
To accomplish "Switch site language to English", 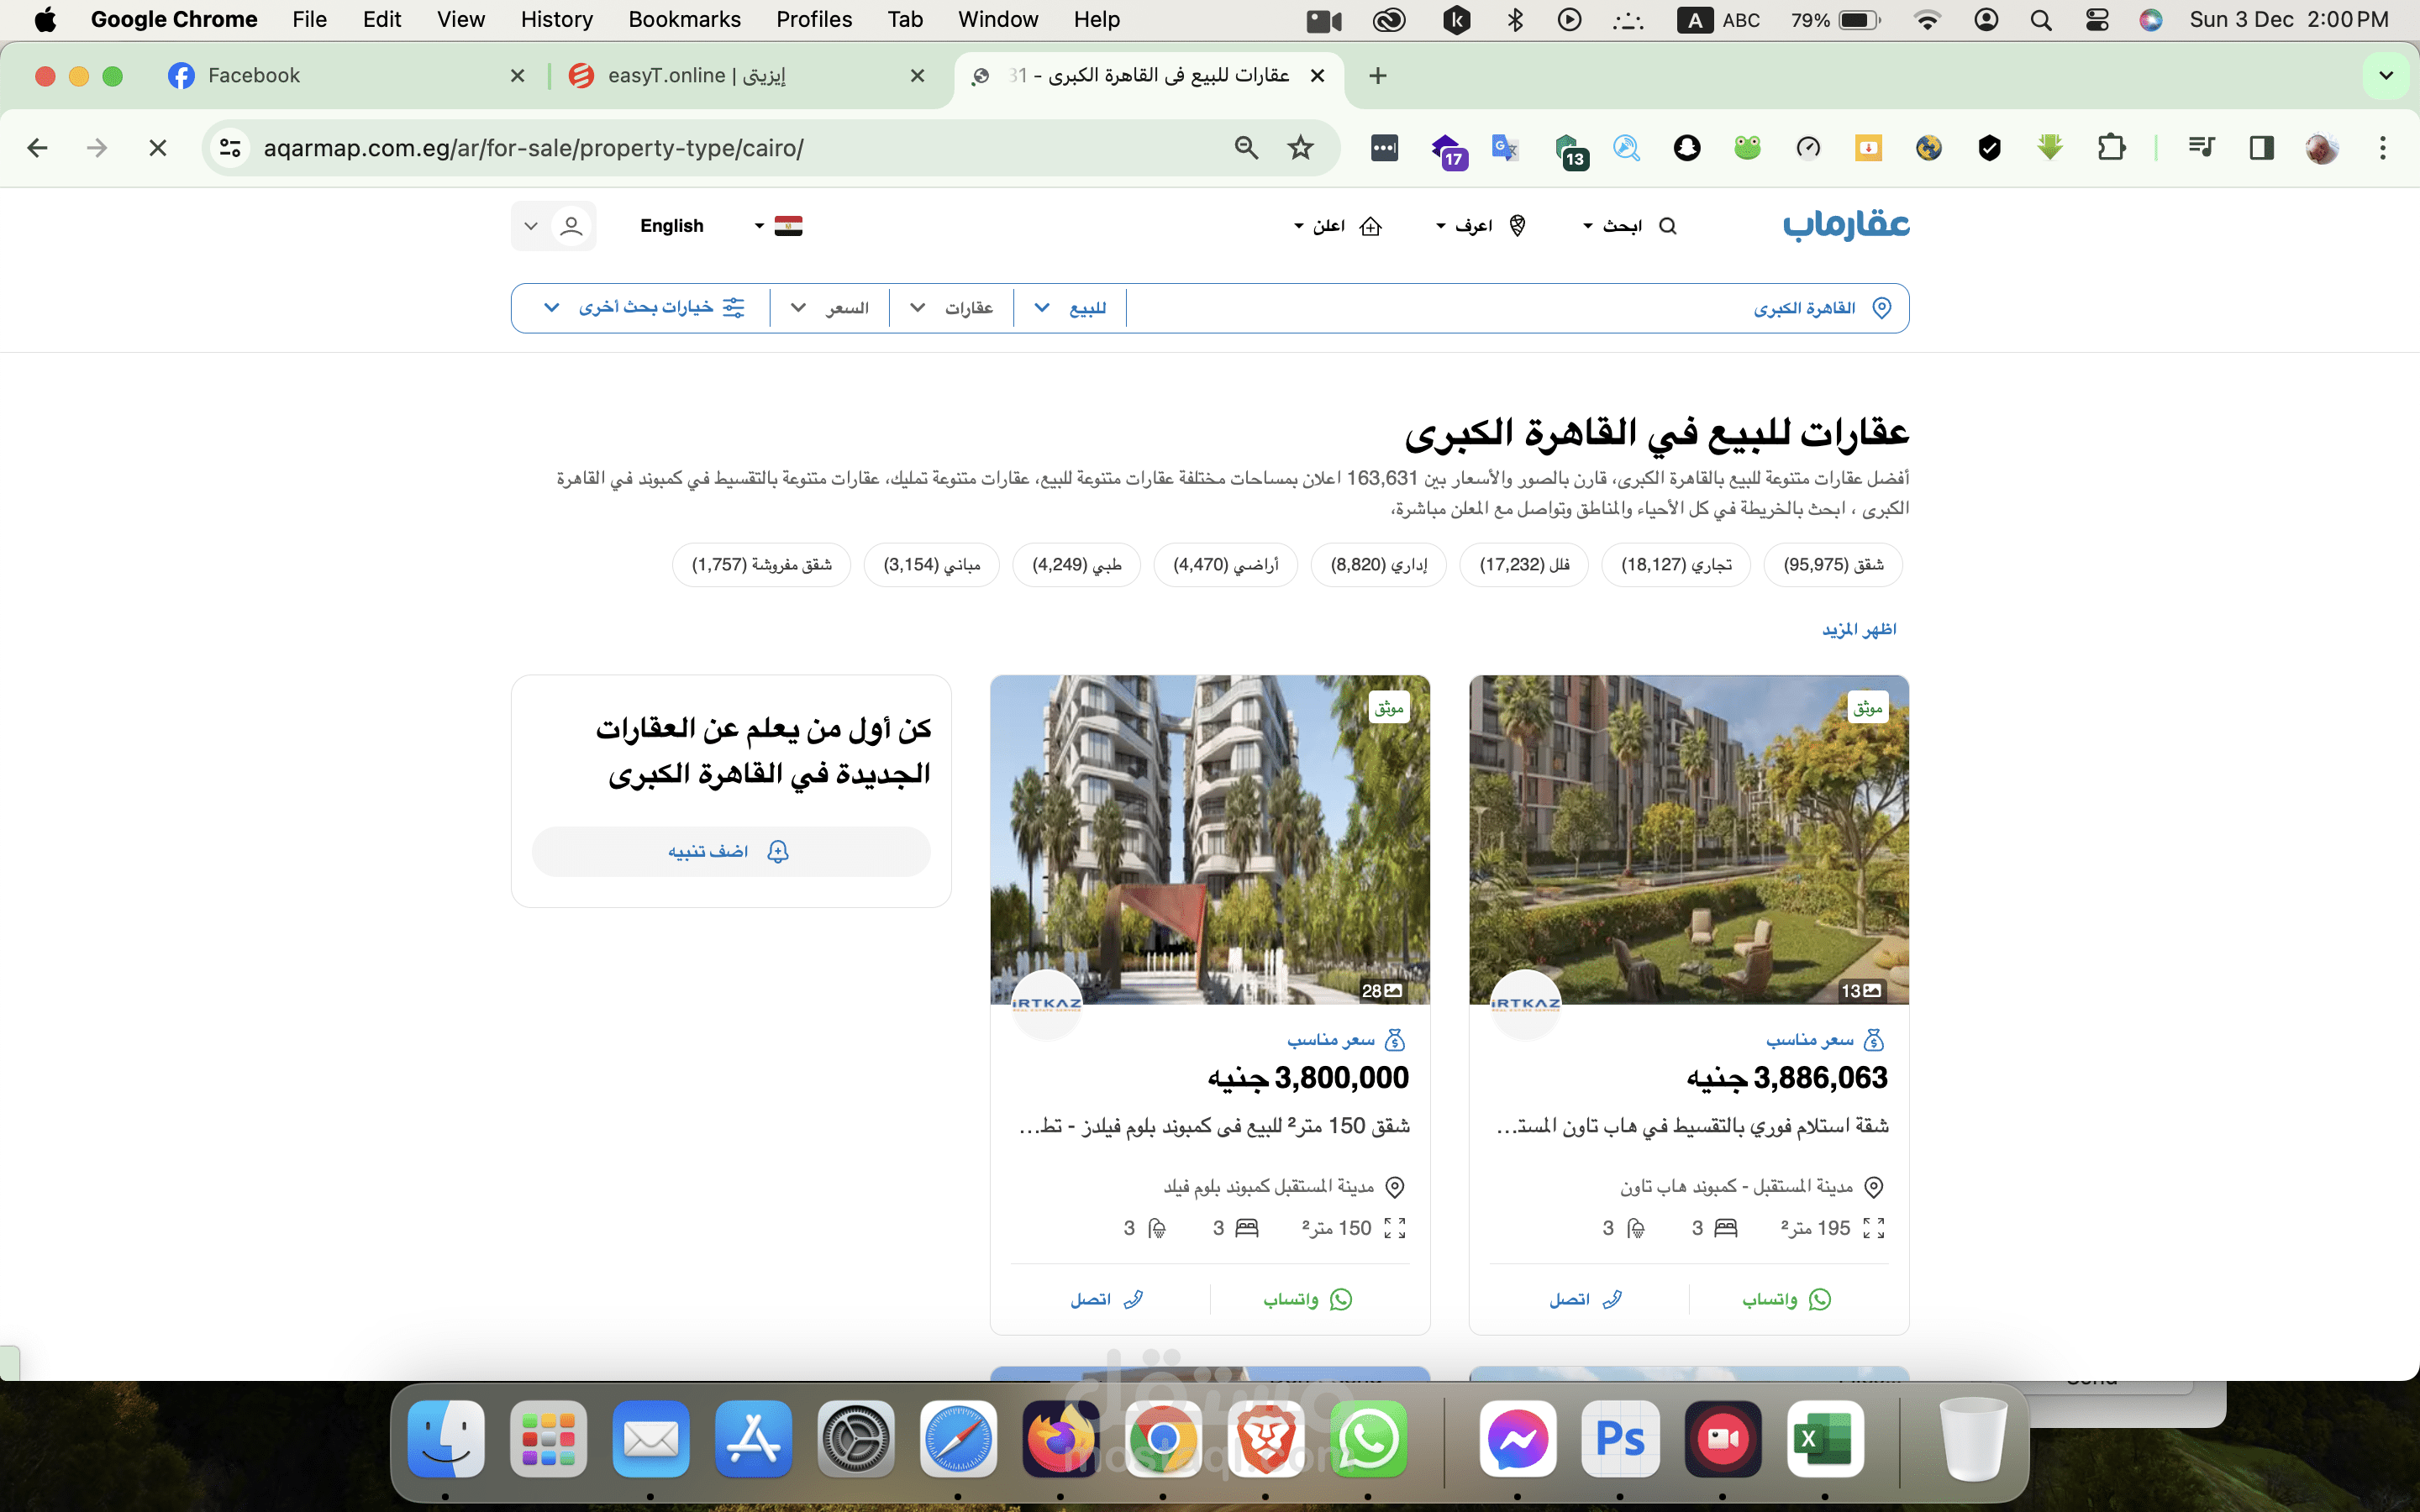I will click(672, 226).
